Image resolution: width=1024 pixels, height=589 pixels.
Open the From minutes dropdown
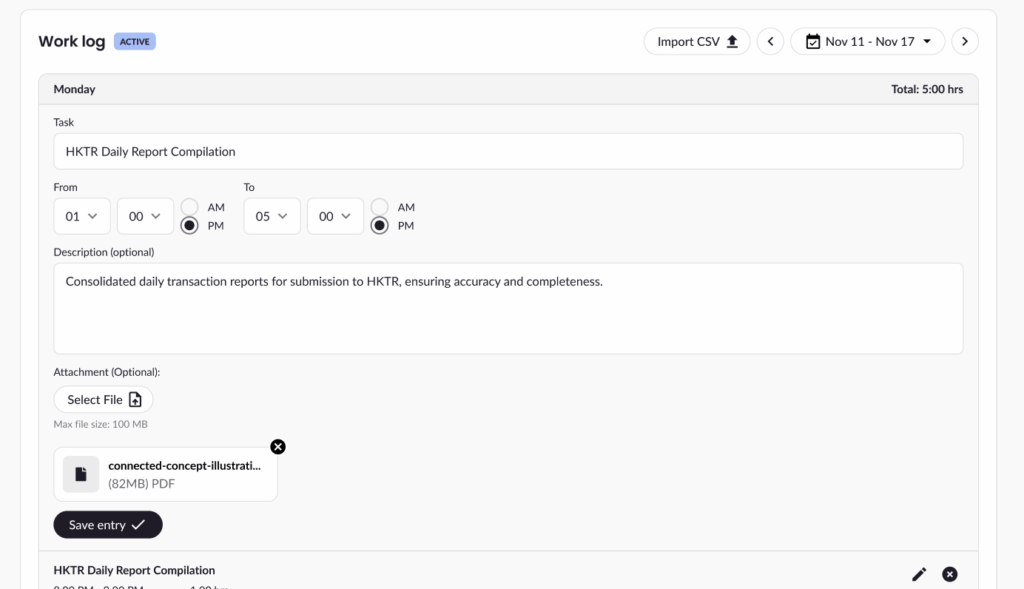click(145, 216)
